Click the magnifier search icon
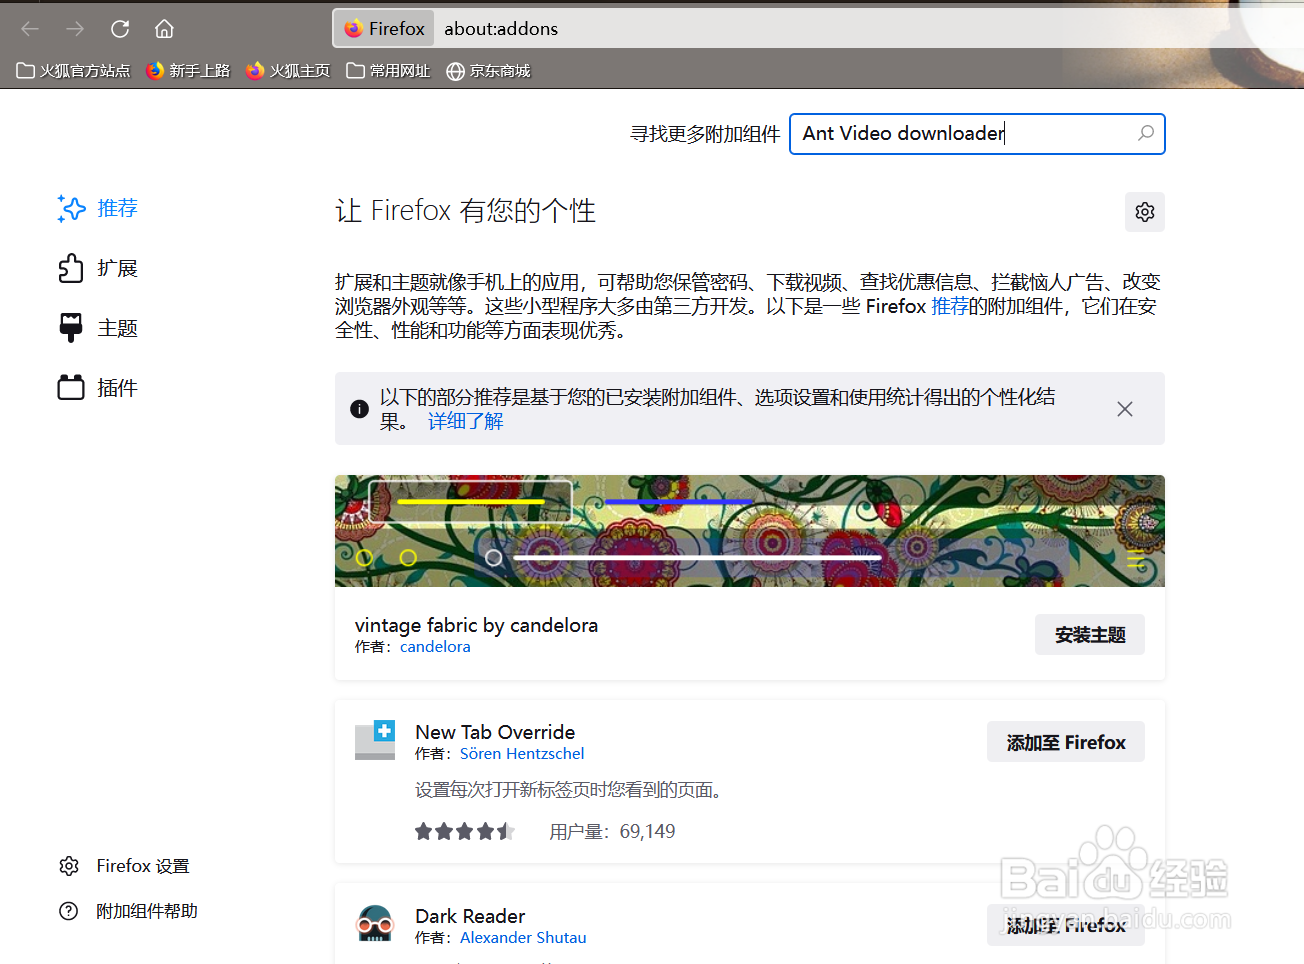Viewport: 1304px width, 964px height. 1146,133
